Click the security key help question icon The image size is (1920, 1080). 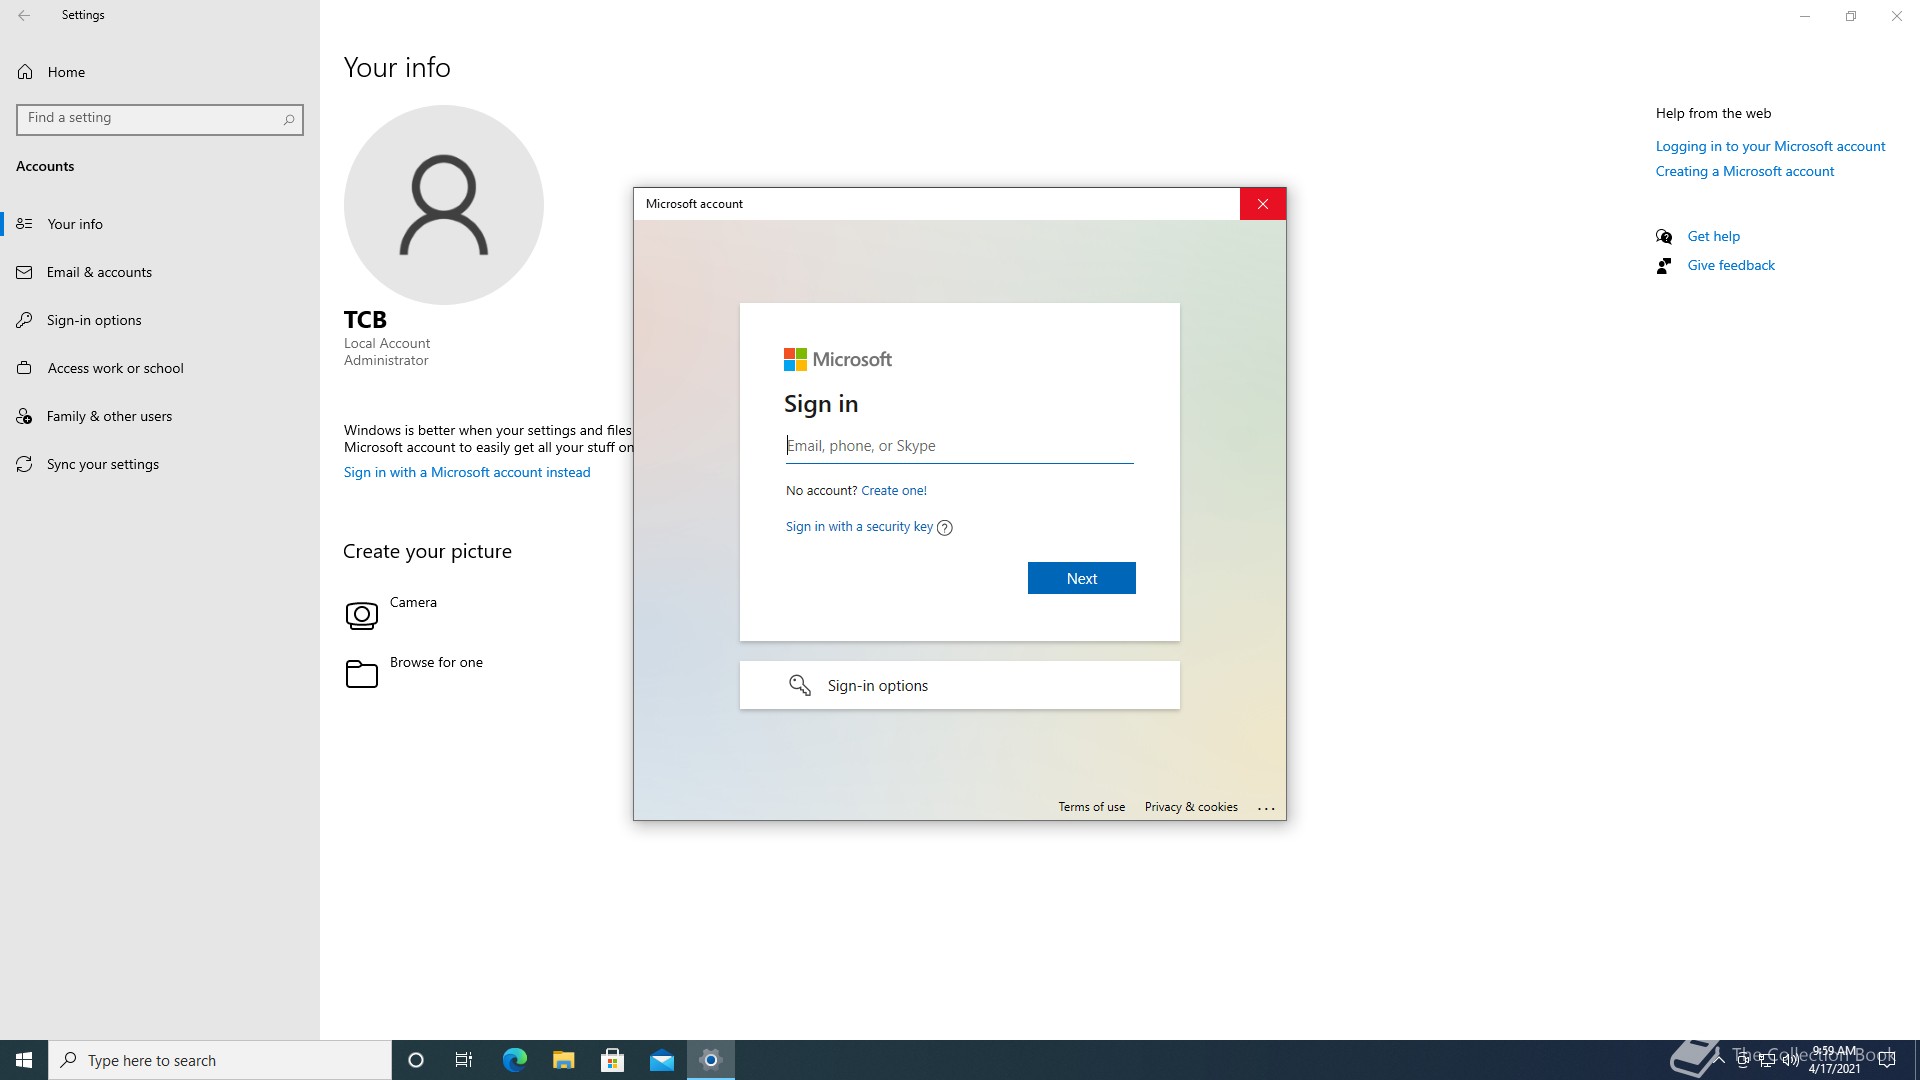coord(944,528)
